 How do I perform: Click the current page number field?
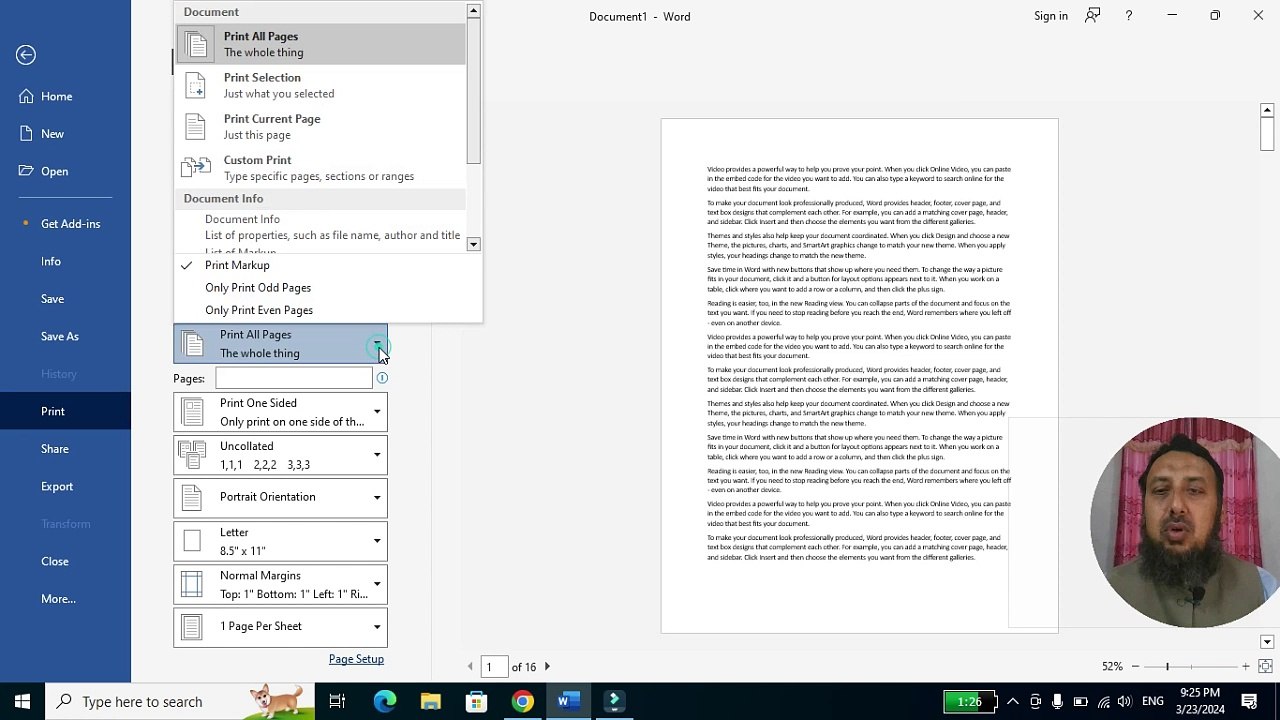point(492,666)
